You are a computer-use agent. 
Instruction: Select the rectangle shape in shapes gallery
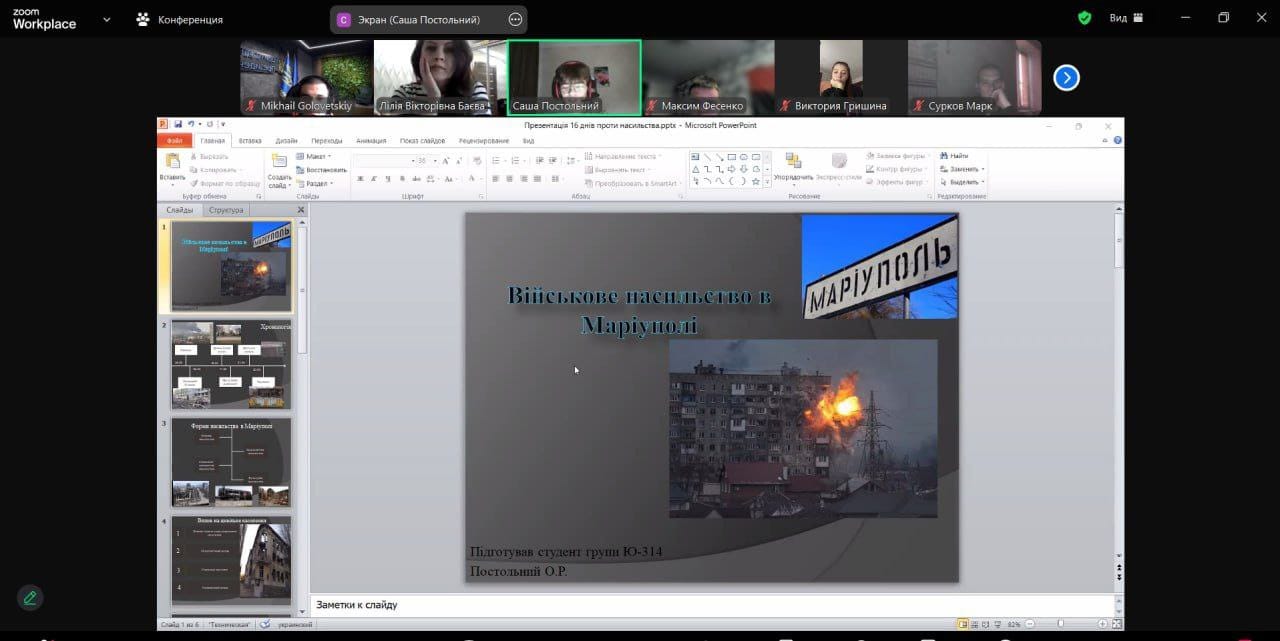pyautogui.click(x=731, y=157)
